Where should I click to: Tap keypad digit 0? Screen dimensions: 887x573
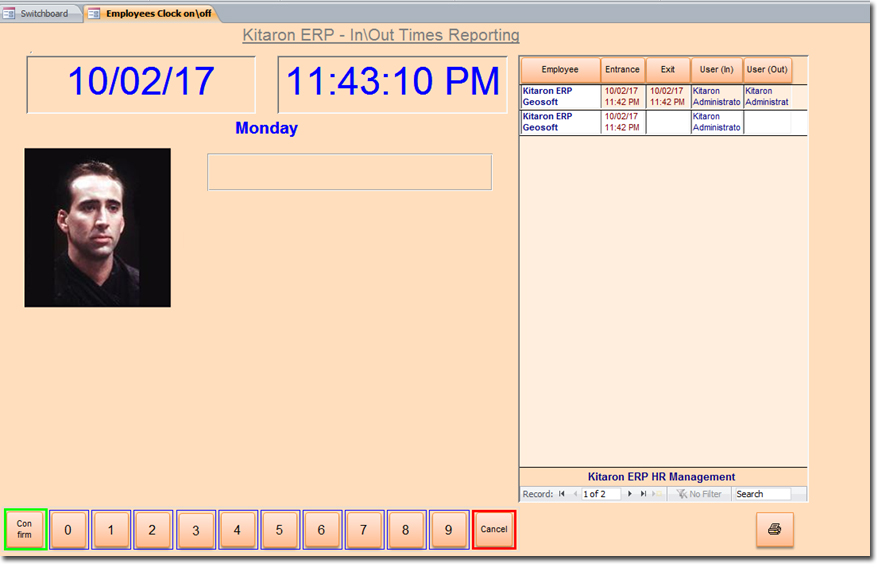point(68,530)
